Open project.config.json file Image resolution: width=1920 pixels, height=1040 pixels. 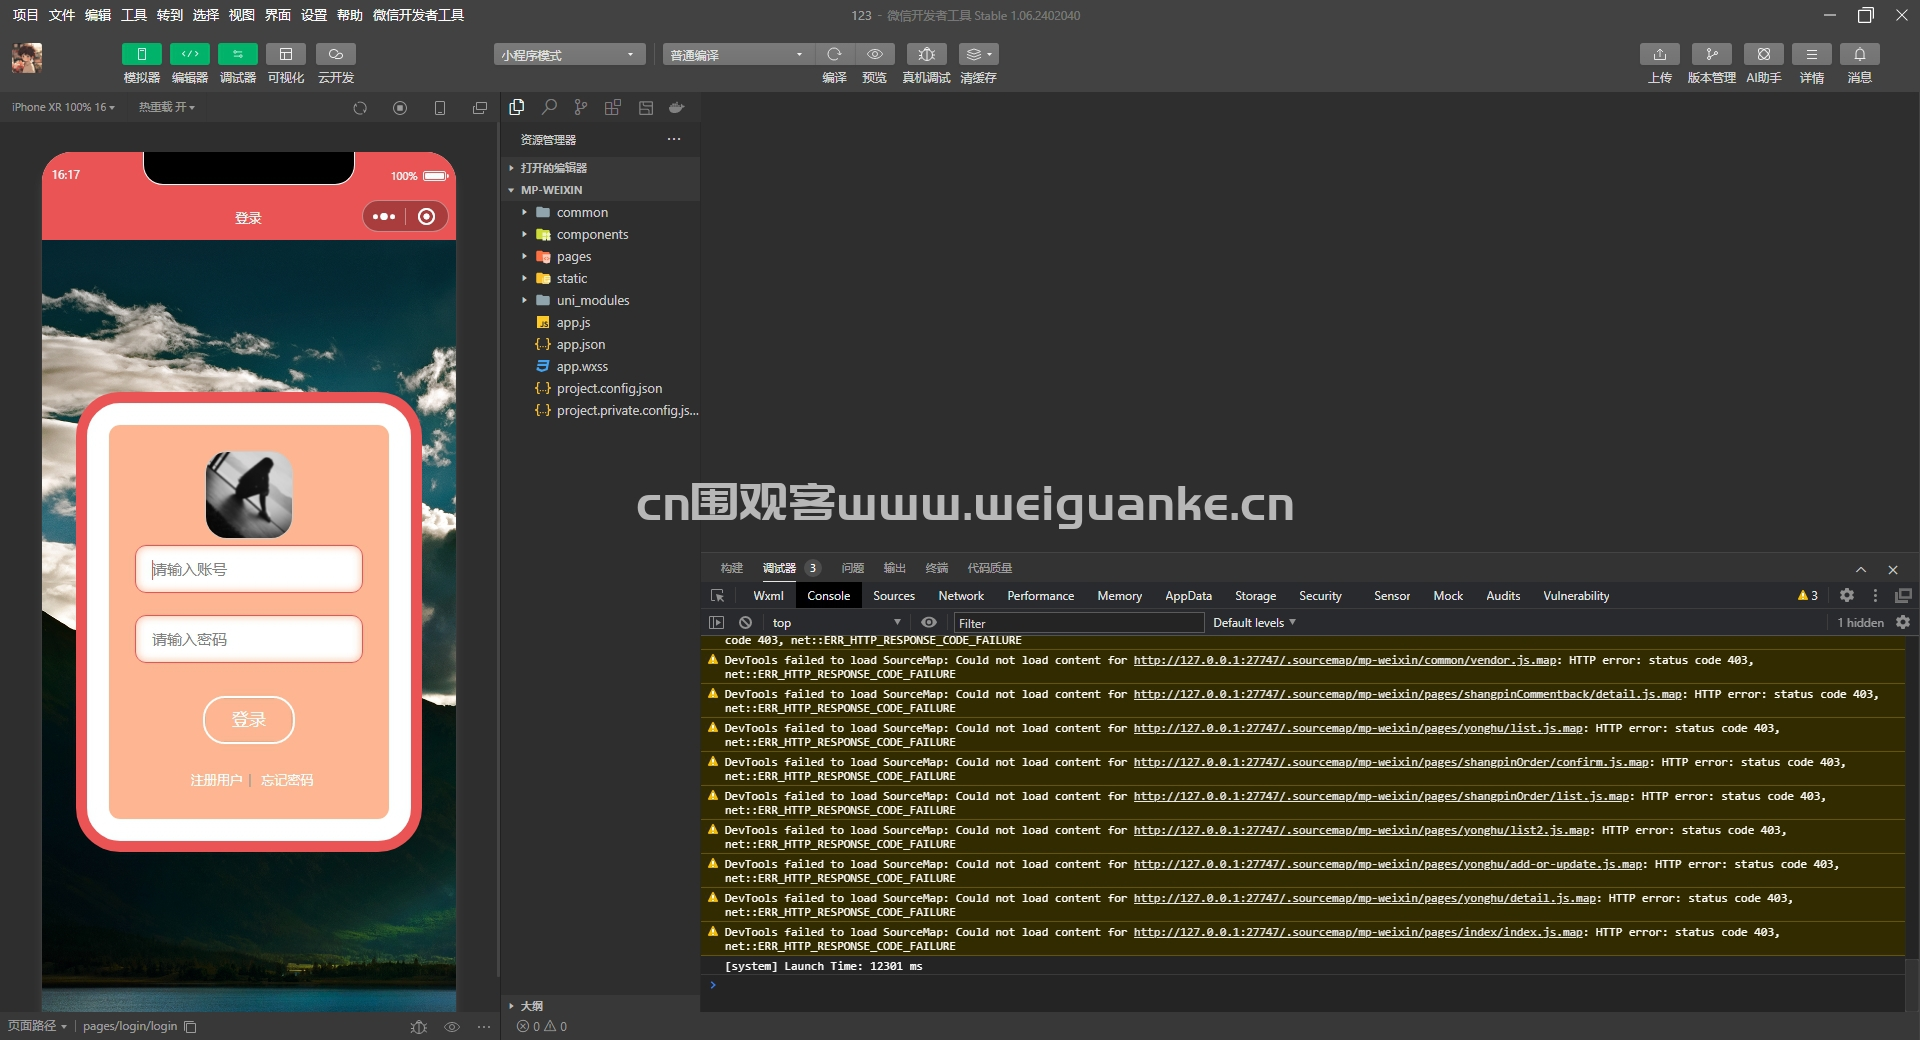pos(600,388)
